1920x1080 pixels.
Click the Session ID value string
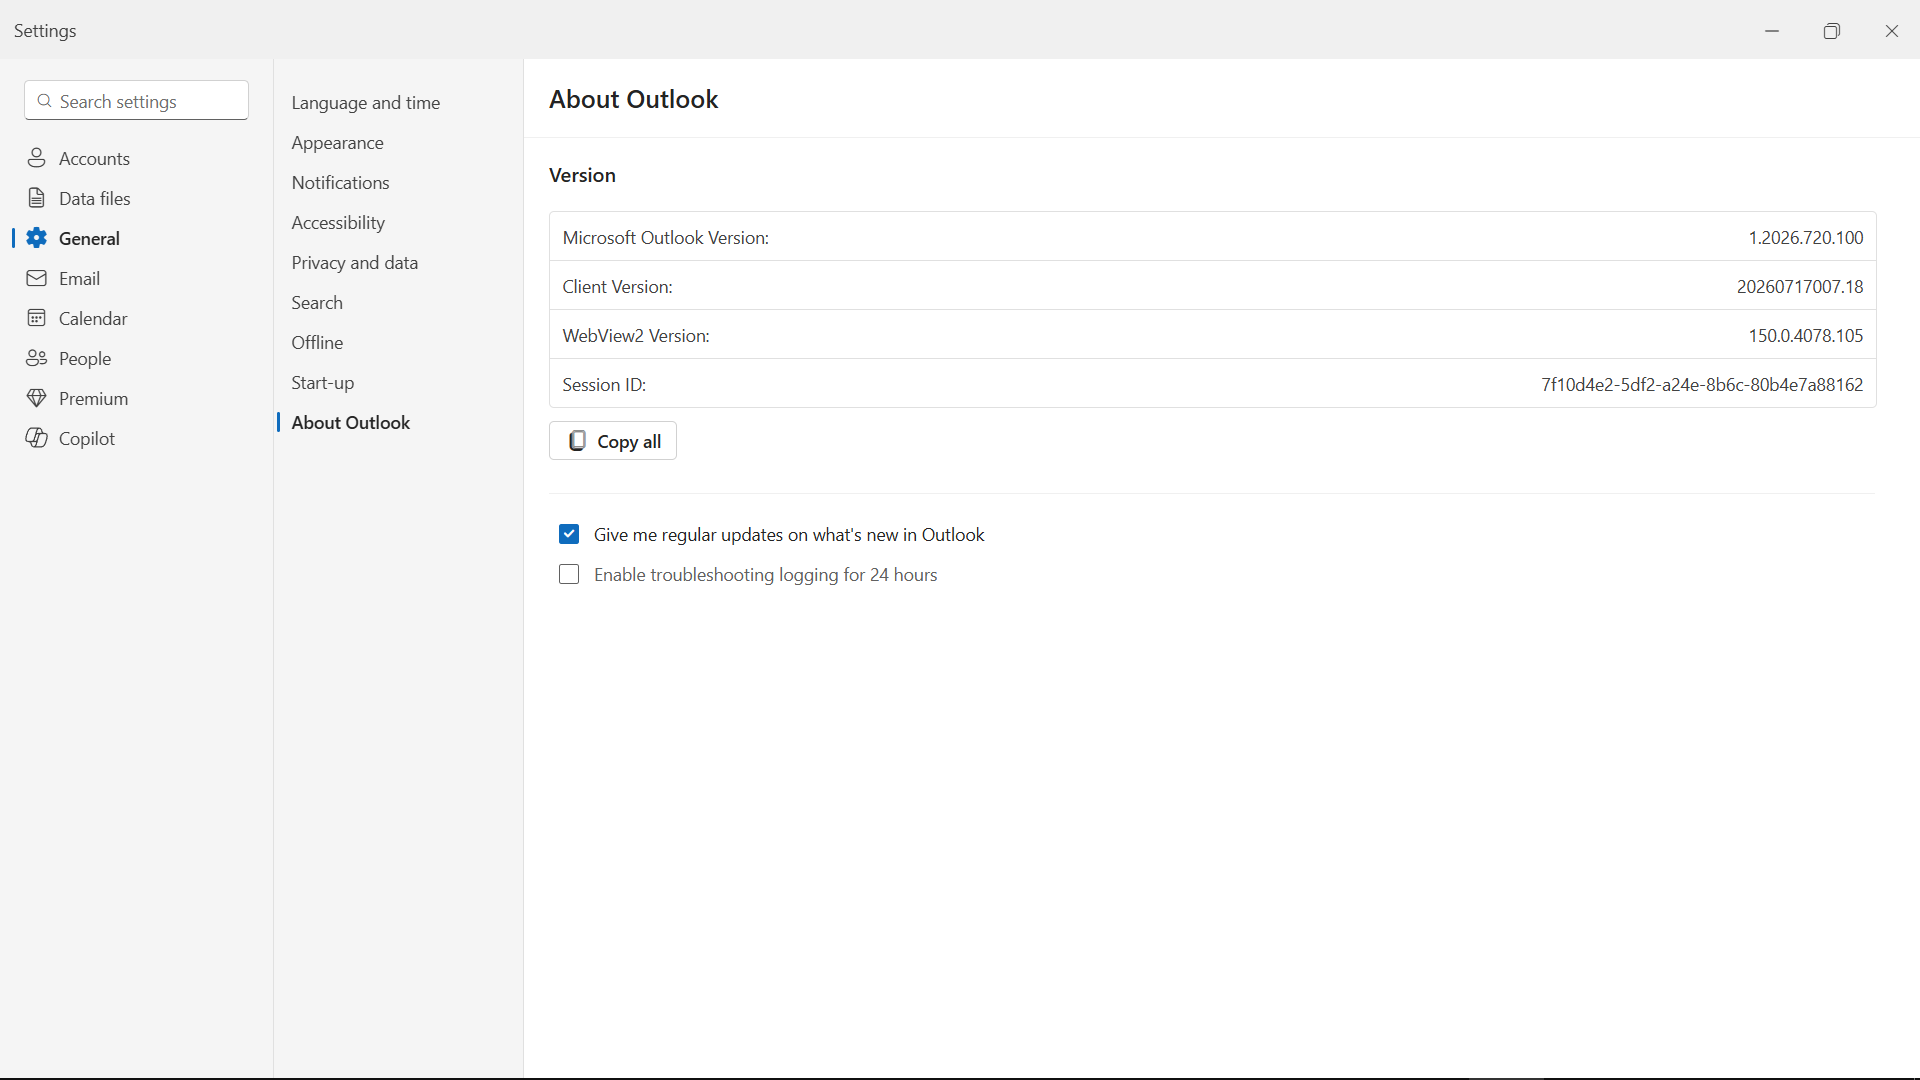(1702, 384)
